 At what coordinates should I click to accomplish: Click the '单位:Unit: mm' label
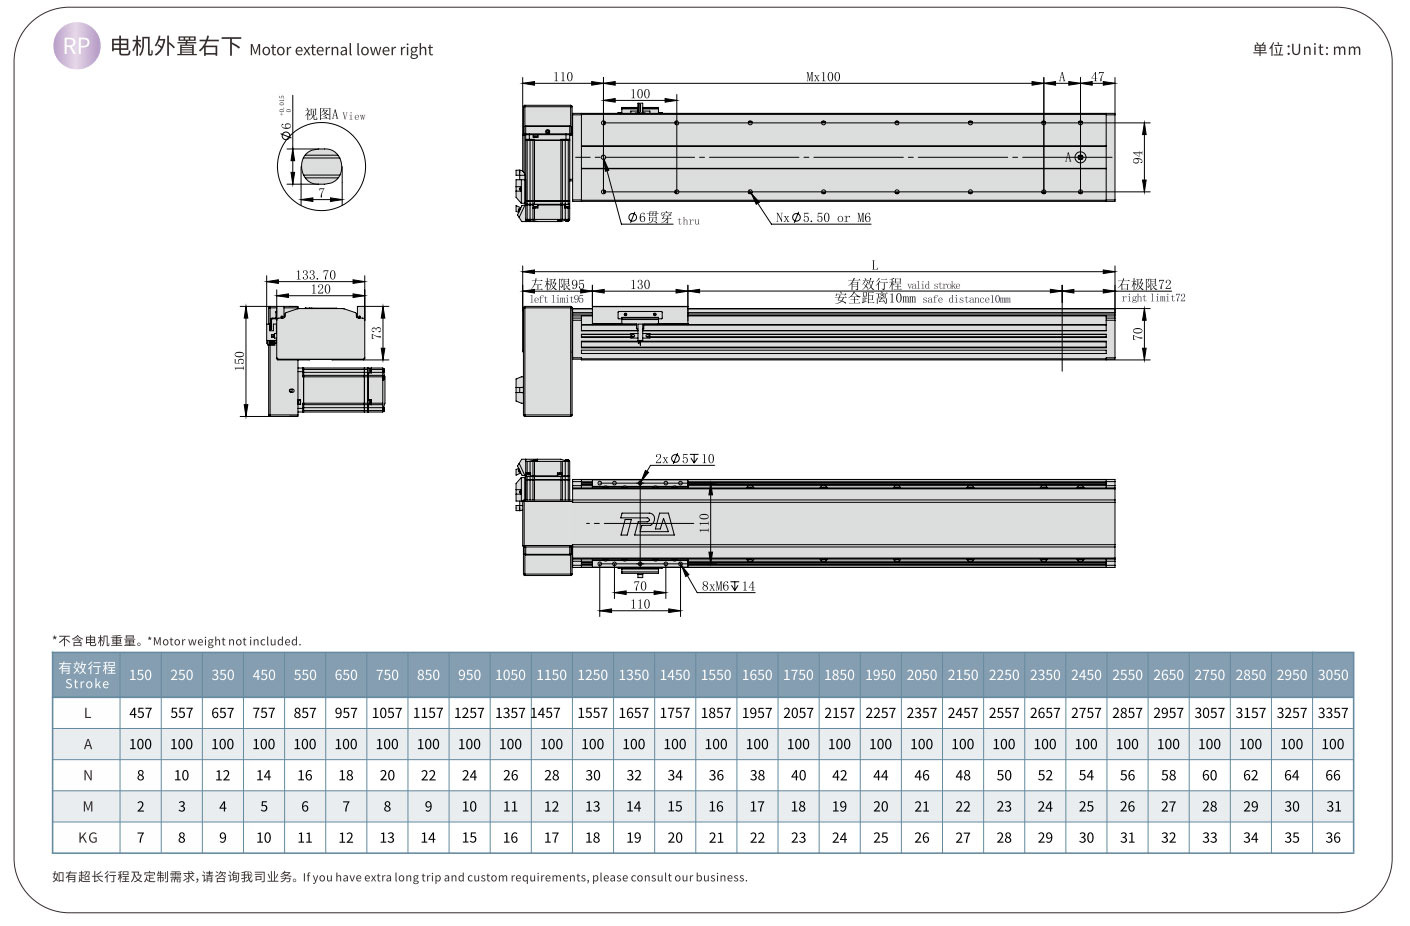pyautogui.click(x=1307, y=49)
